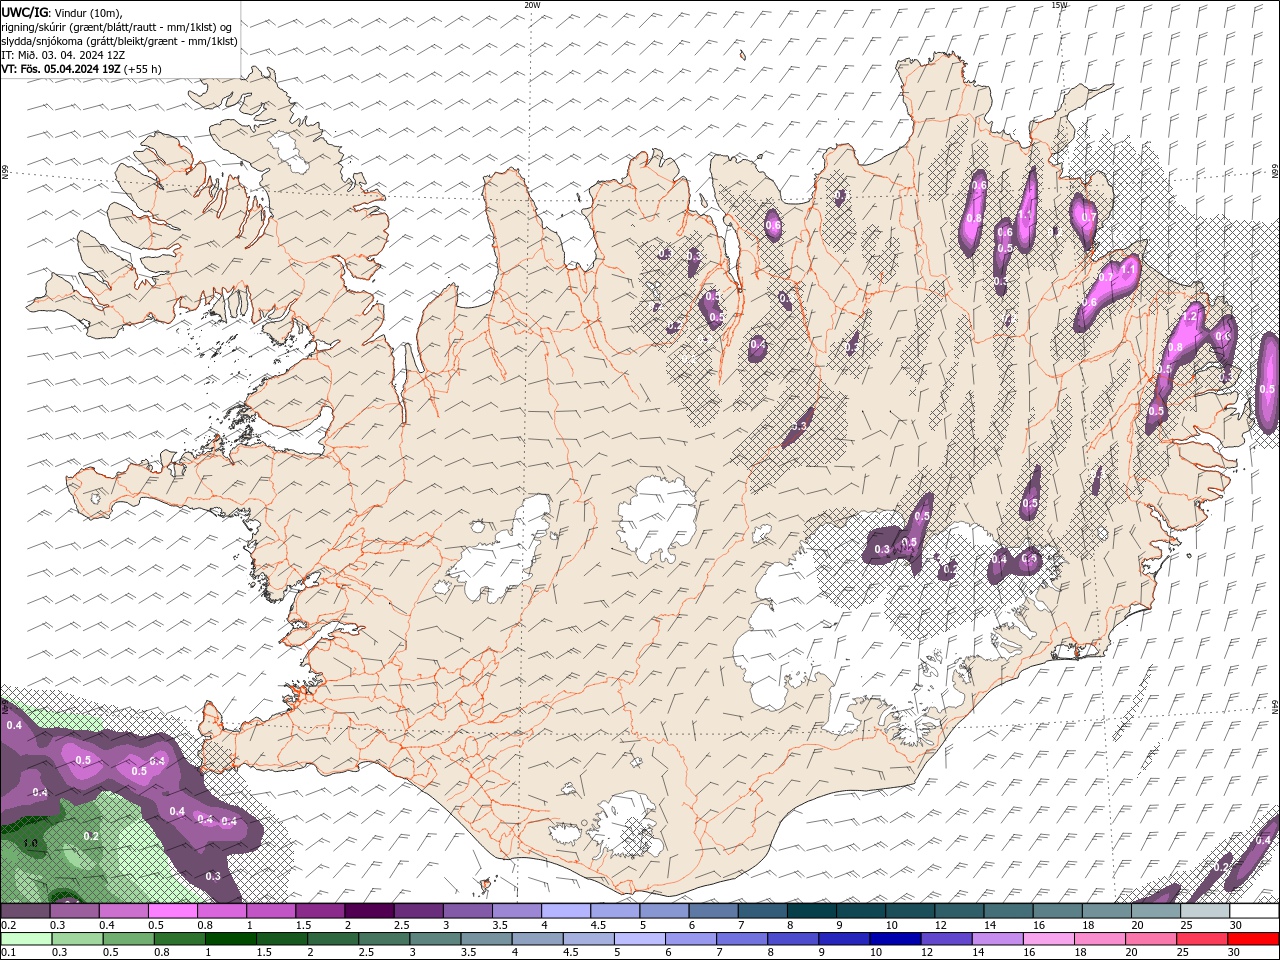This screenshot has width=1280, height=960.
Task: Pick the gray-teal snow-scale swatch labeled 16
Action: click(x=1057, y=911)
